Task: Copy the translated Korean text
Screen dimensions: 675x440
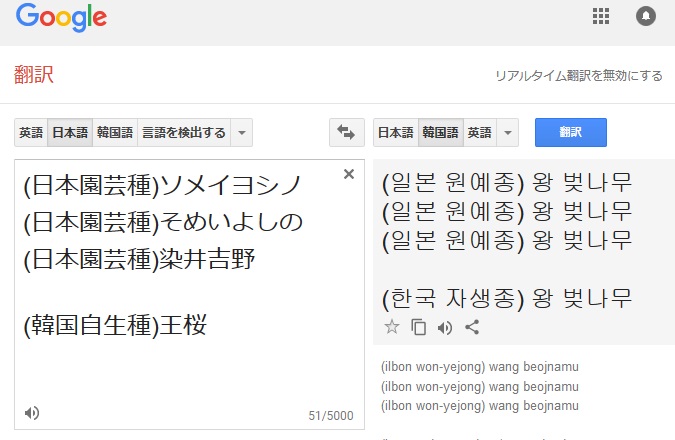Action: click(419, 327)
